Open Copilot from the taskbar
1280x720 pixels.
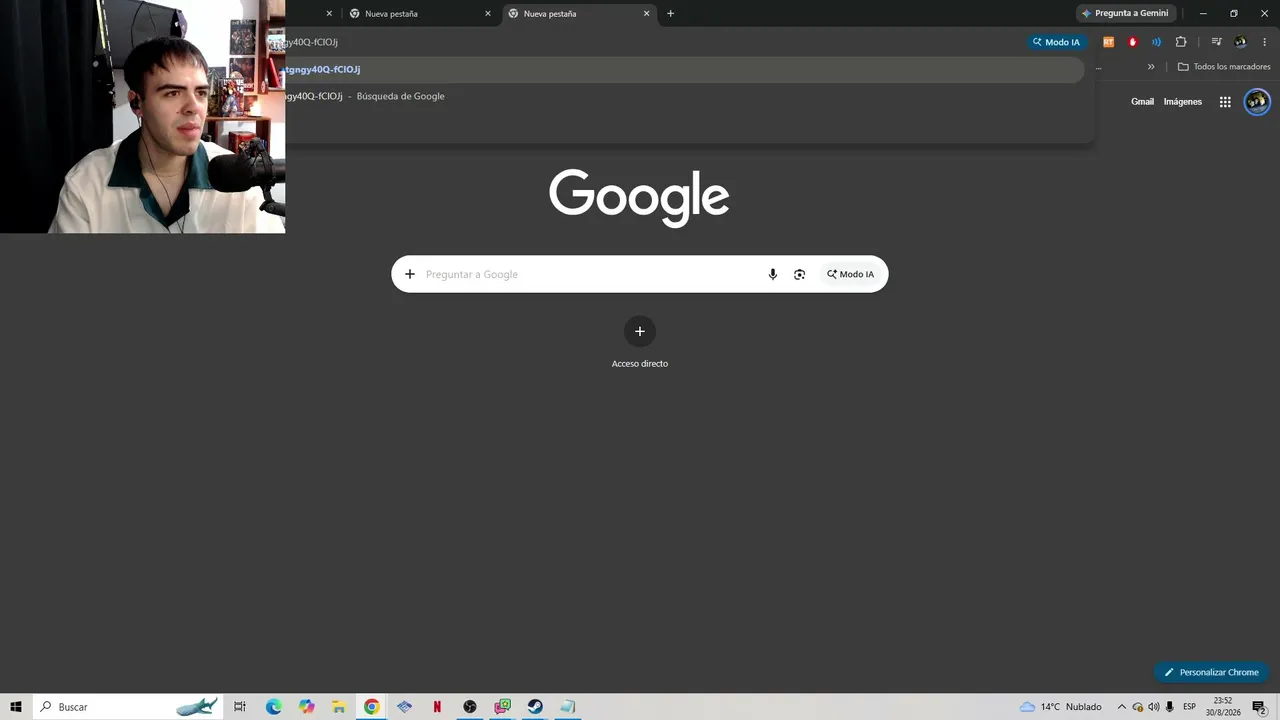(306, 706)
